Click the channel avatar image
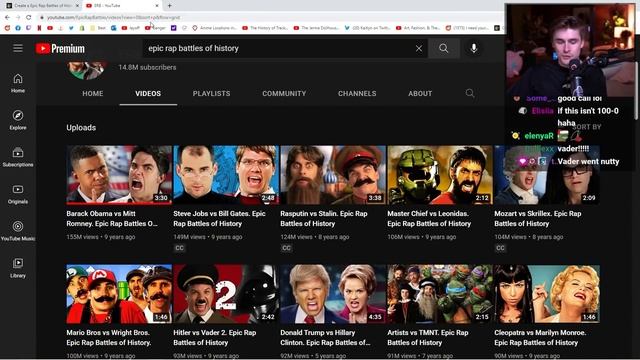This screenshot has height=360, width=640. 86,71
